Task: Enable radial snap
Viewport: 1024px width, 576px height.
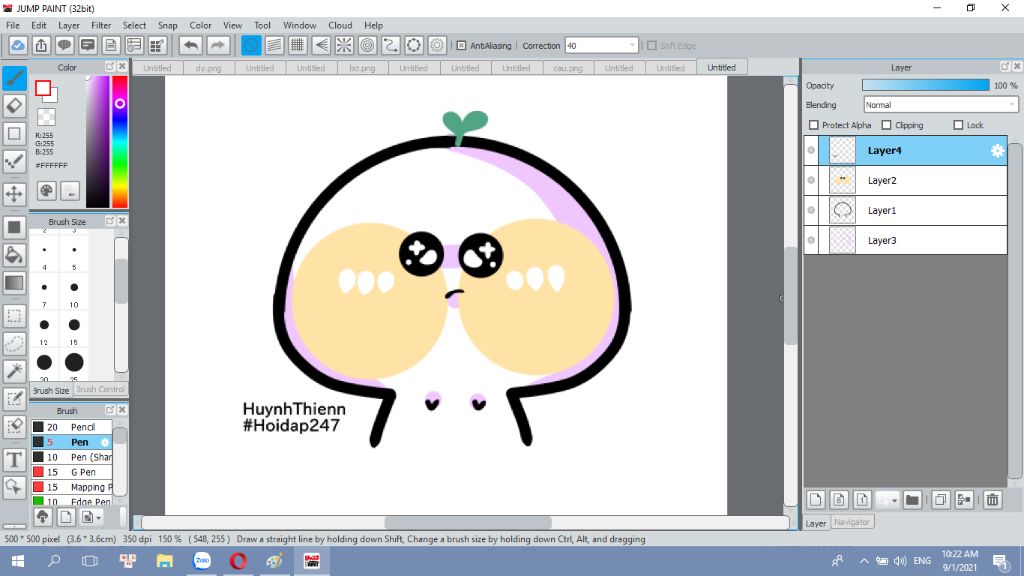Action: click(x=344, y=45)
